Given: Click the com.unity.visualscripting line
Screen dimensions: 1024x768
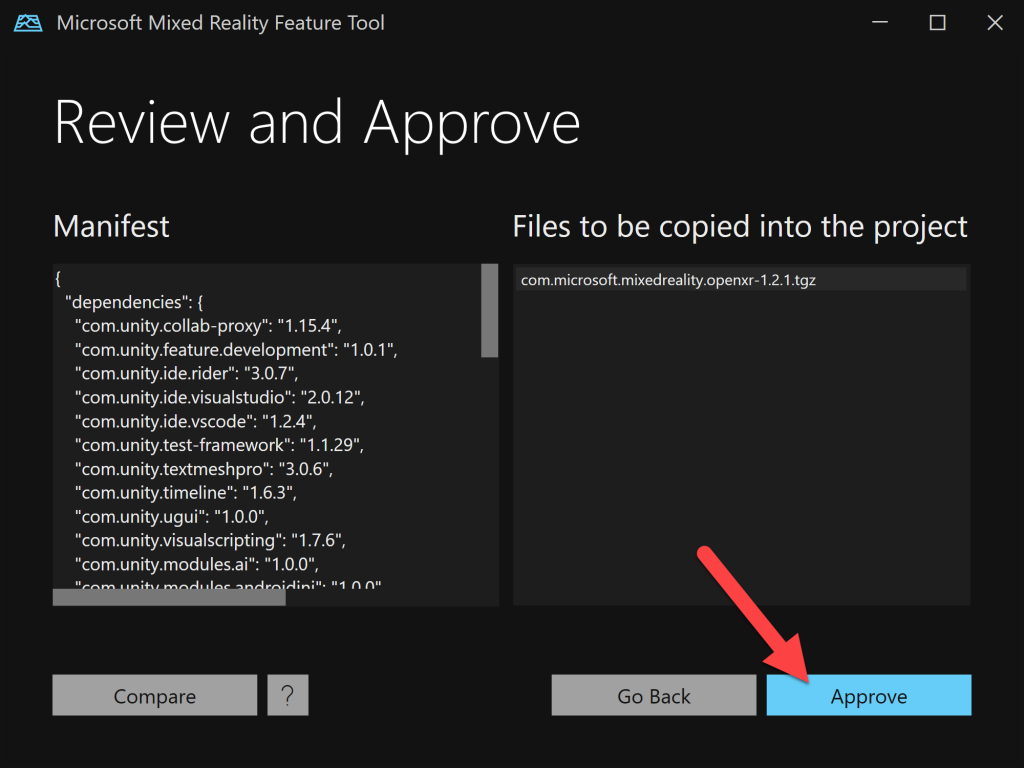Looking at the screenshot, I should 210,540.
